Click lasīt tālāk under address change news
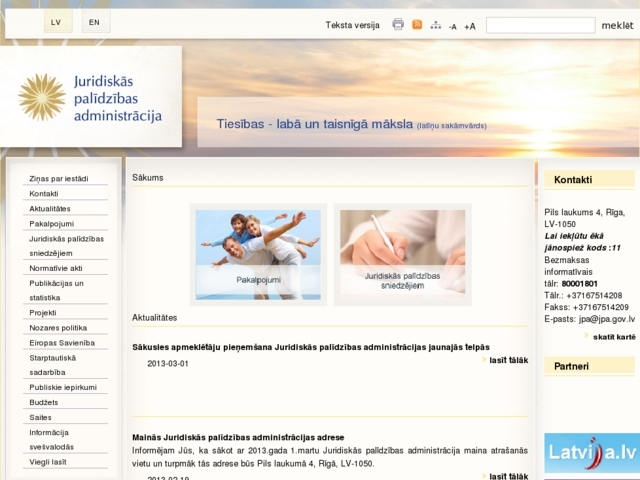The width and height of the screenshot is (640, 480). pos(509,476)
